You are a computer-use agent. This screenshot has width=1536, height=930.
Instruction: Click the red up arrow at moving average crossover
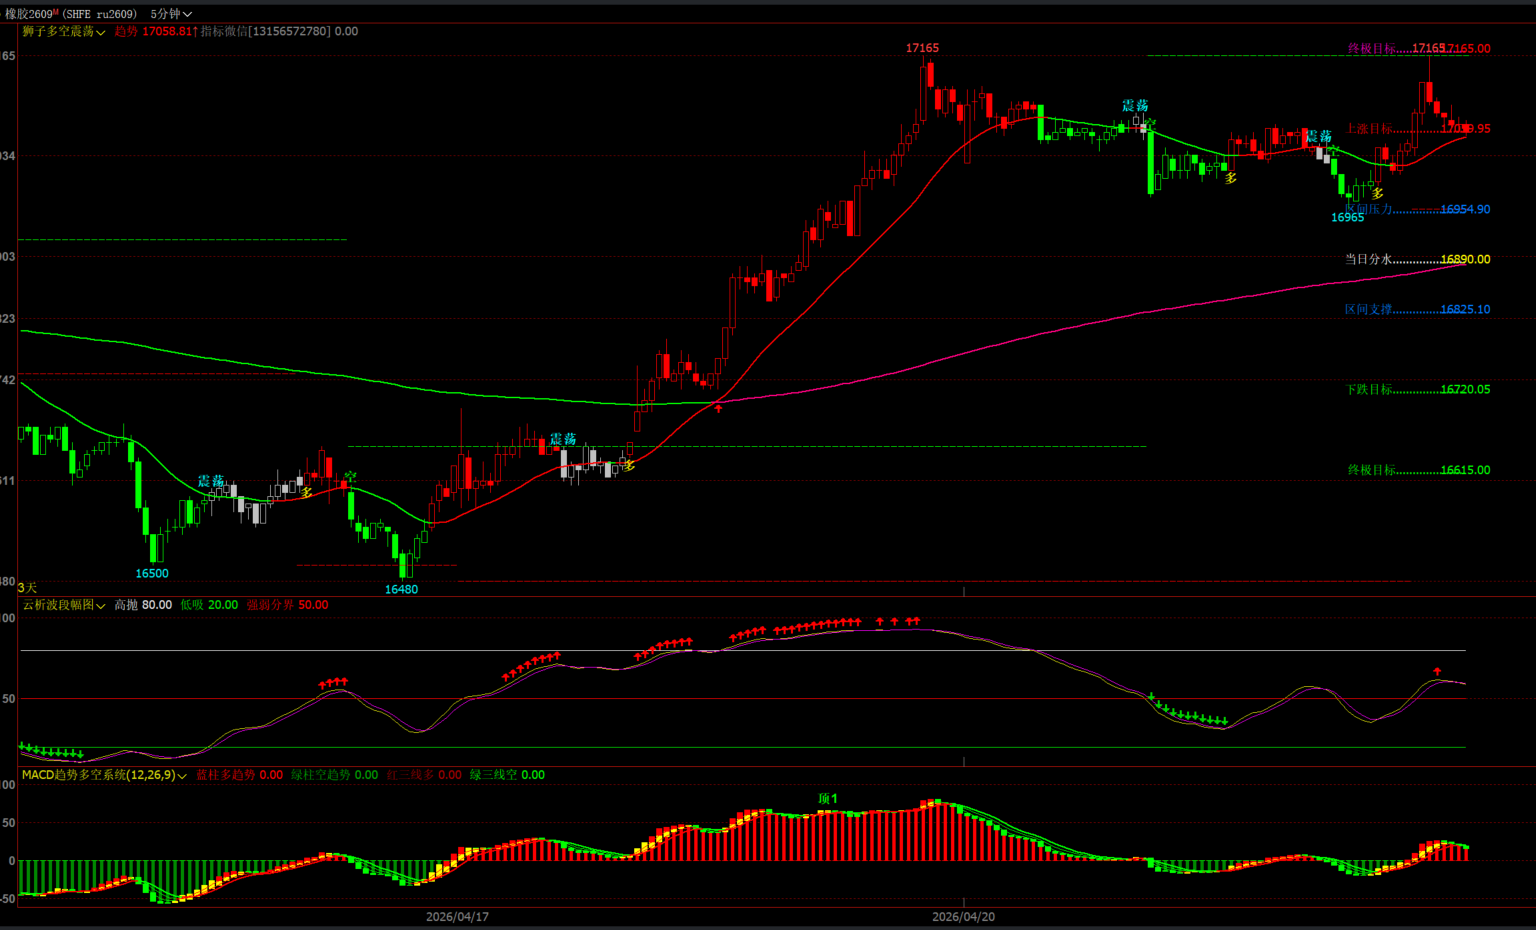(x=718, y=408)
